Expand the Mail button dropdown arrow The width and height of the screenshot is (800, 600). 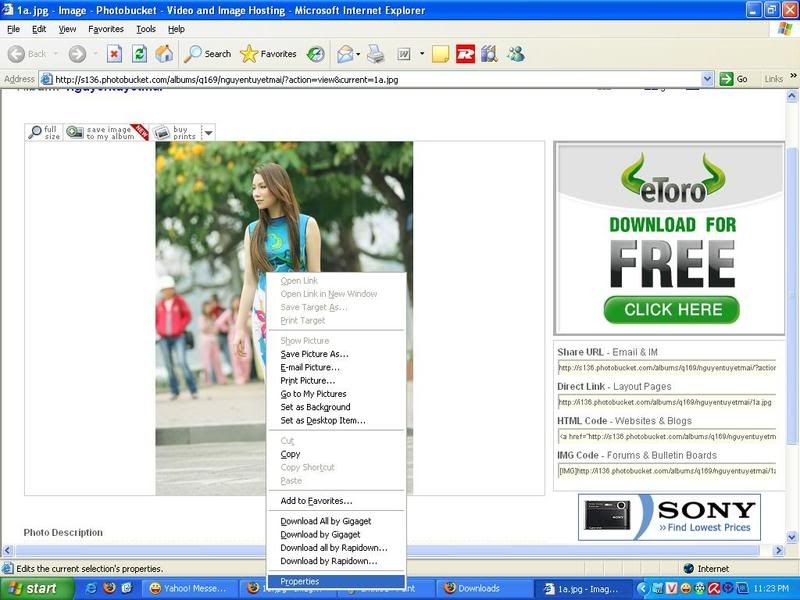pyautogui.click(x=358, y=54)
